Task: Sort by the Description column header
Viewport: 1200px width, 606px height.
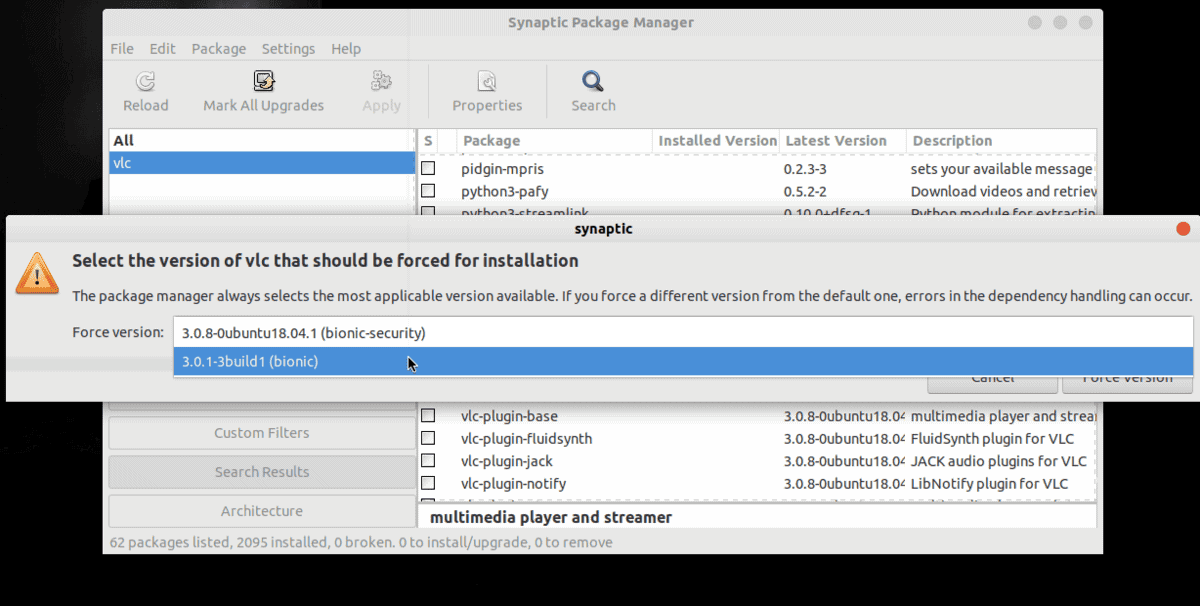Action: 1001,141
